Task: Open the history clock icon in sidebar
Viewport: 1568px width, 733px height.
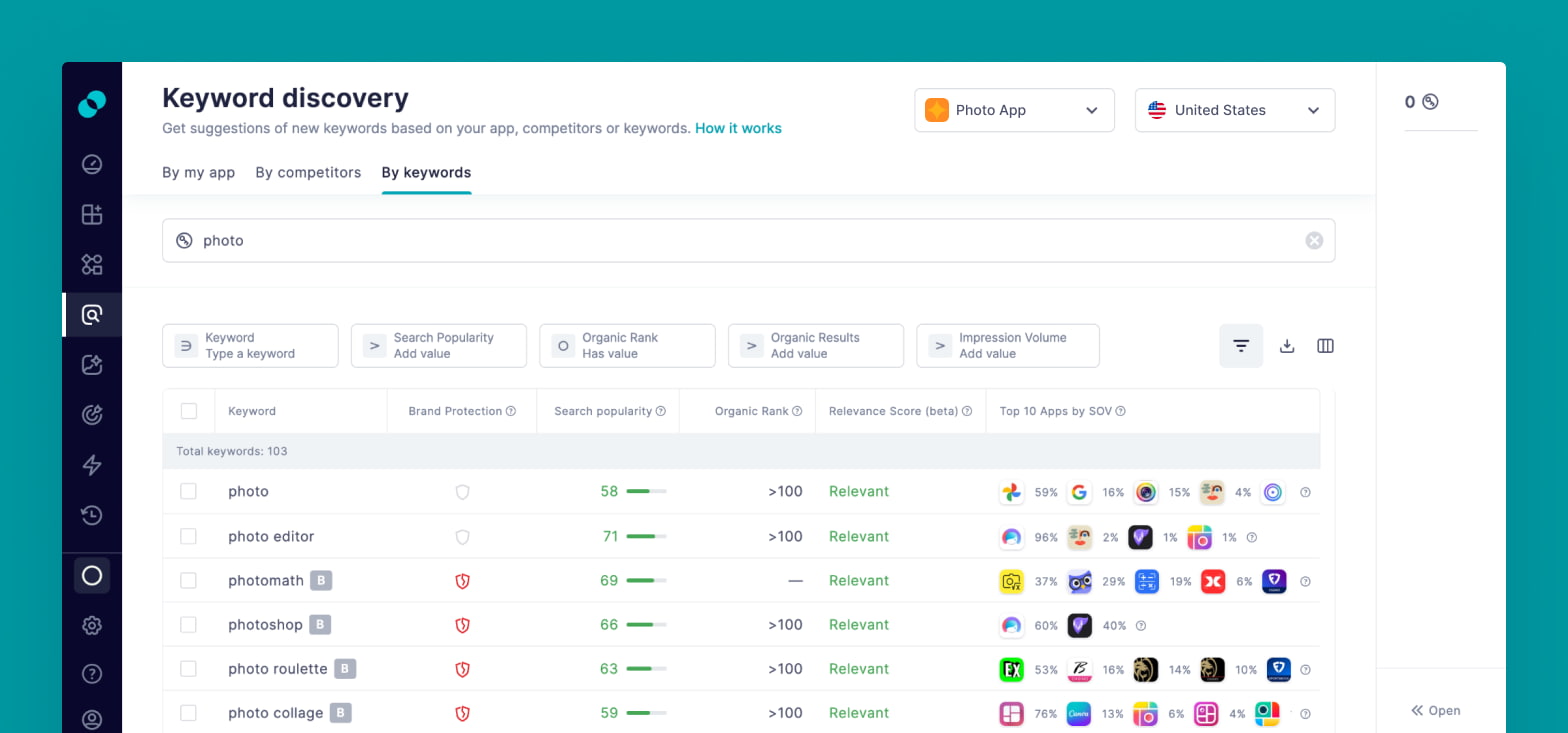Action: [x=92, y=515]
